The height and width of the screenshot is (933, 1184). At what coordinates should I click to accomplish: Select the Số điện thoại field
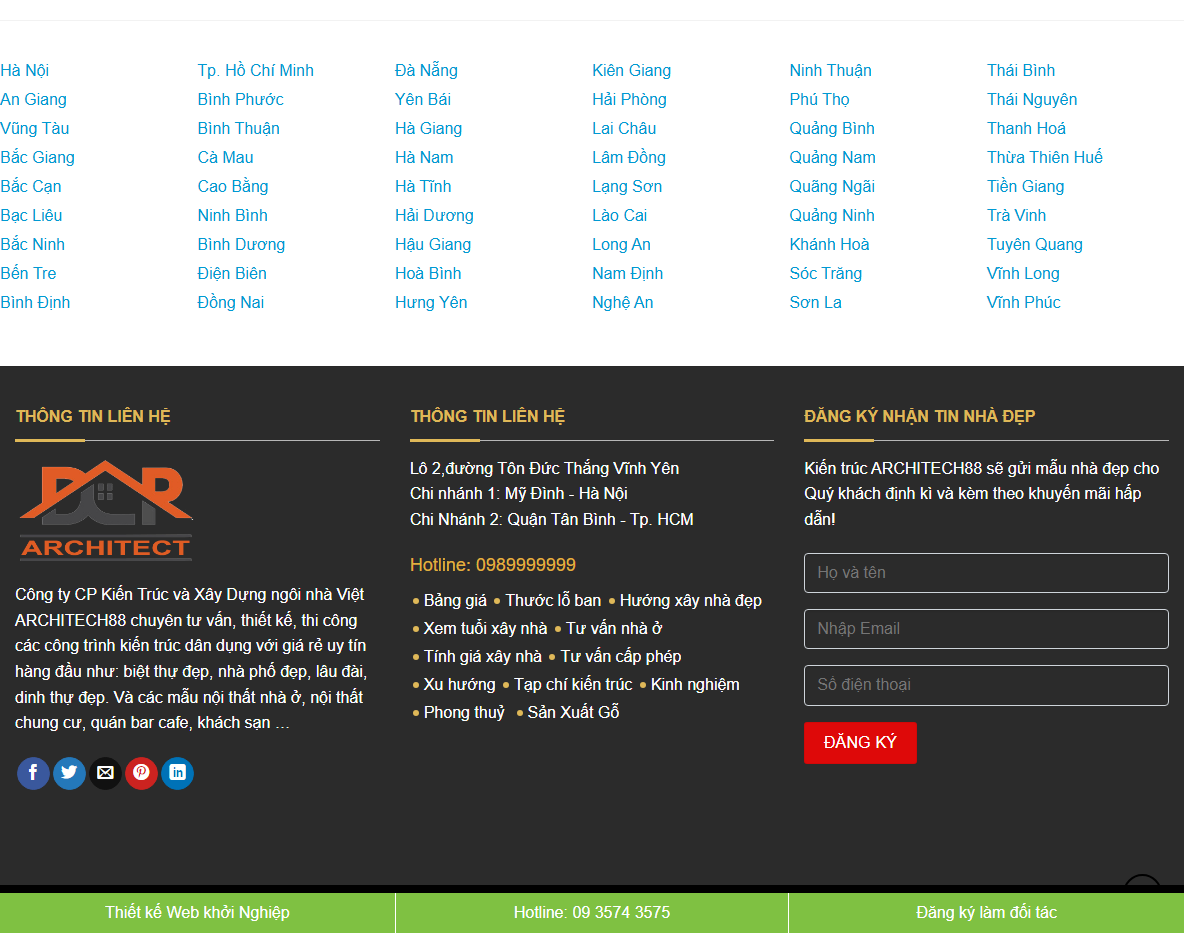click(x=986, y=685)
